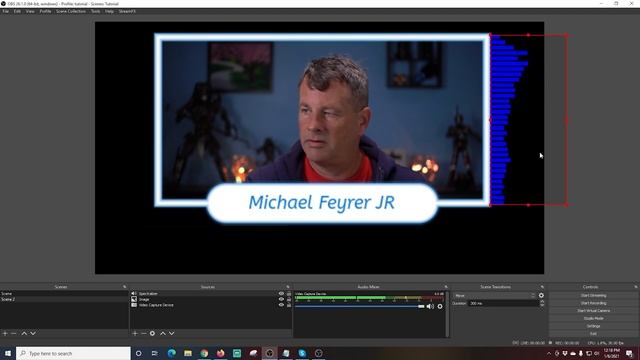The width and height of the screenshot is (640, 360).
Task: Pop out the Controls dock
Action: point(636,287)
